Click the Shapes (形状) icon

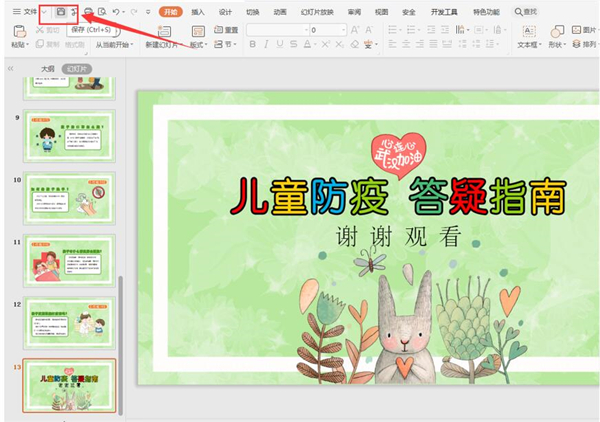[x=557, y=30]
